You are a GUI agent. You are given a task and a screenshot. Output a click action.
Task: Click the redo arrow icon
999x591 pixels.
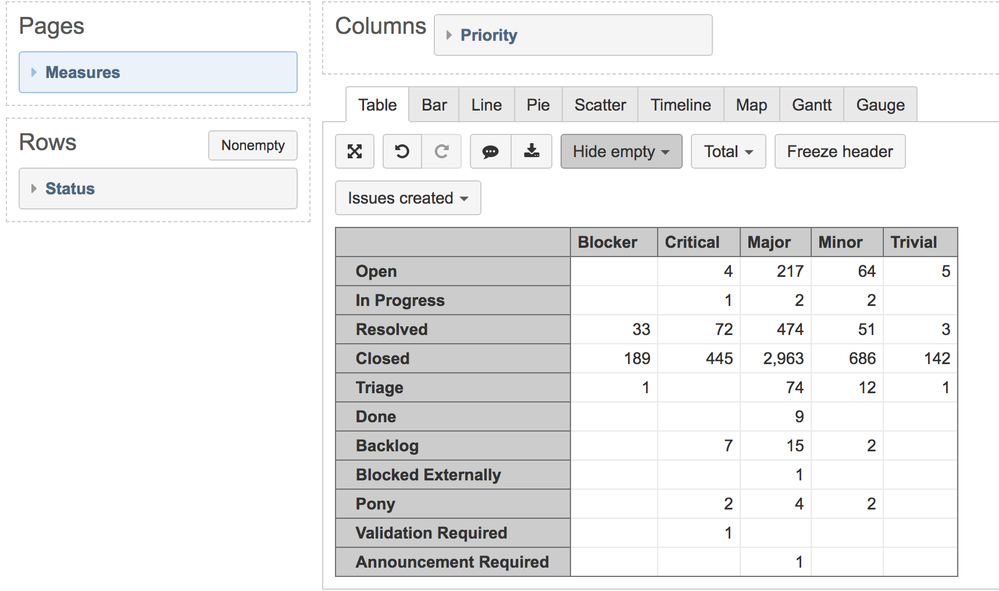click(442, 152)
